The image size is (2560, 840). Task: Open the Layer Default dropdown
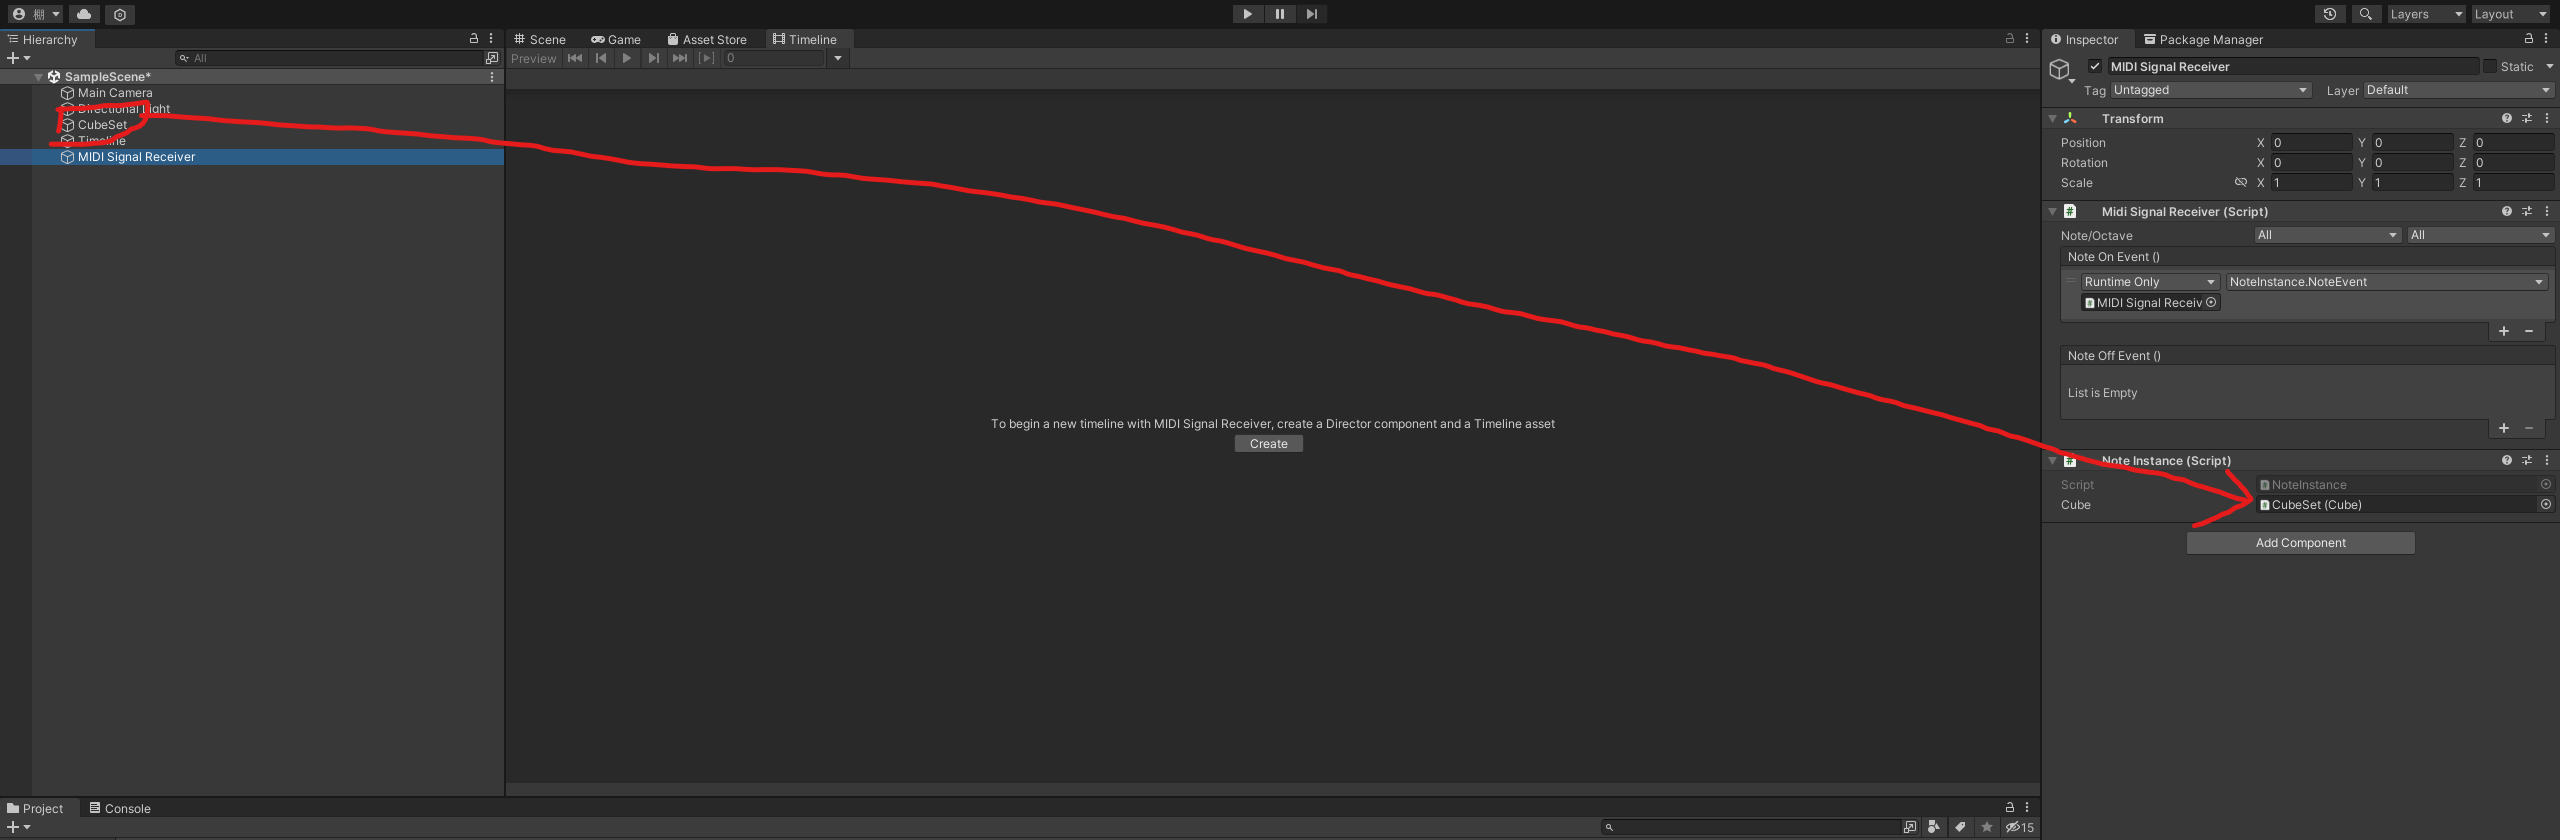[x=2459, y=90]
